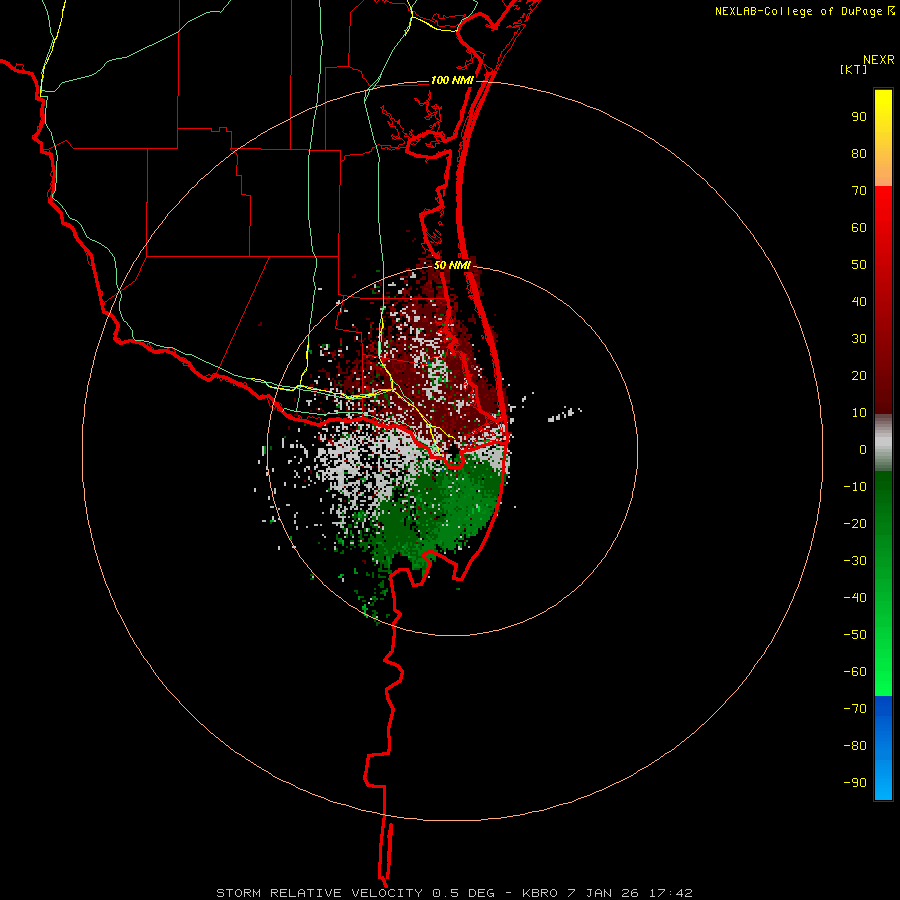
Task: Click the [KT] units label
Action: 854,69
